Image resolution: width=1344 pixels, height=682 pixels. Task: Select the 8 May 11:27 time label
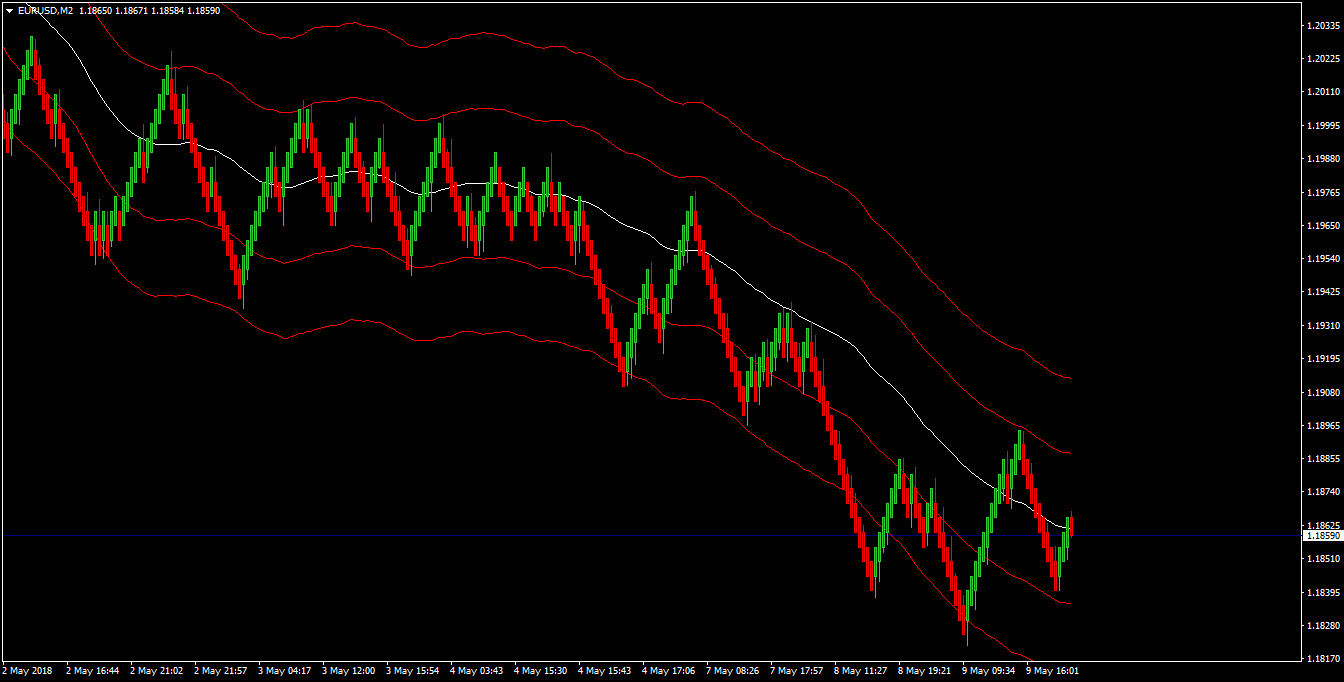click(x=860, y=671)
